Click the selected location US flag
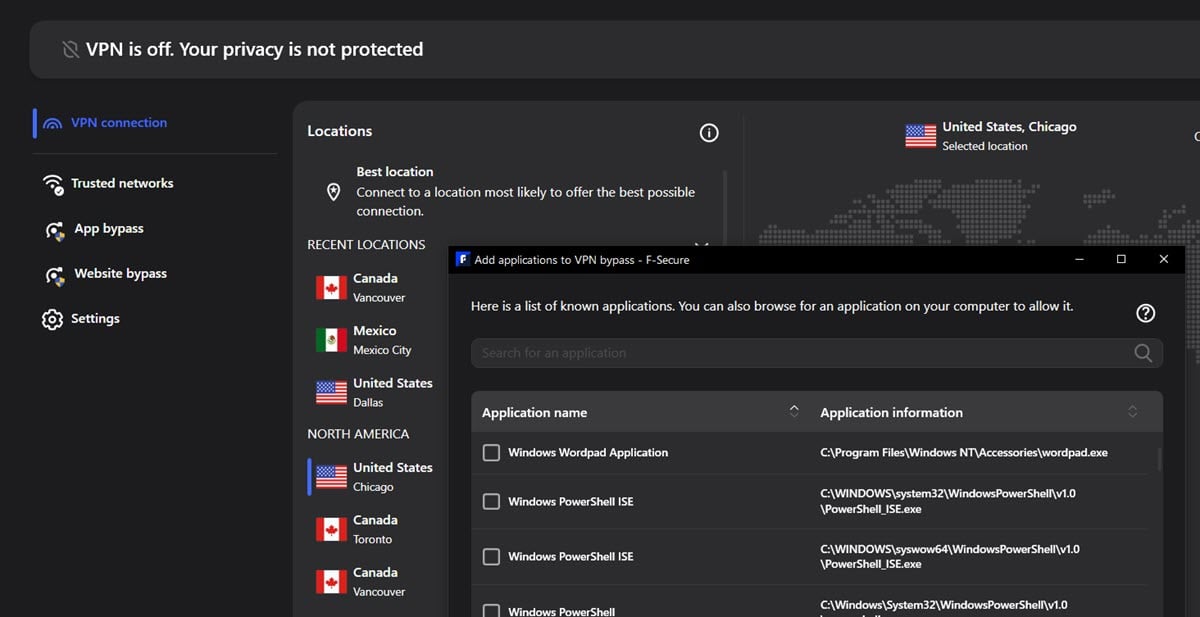The image size is (1200, 617). pos(920,136)
